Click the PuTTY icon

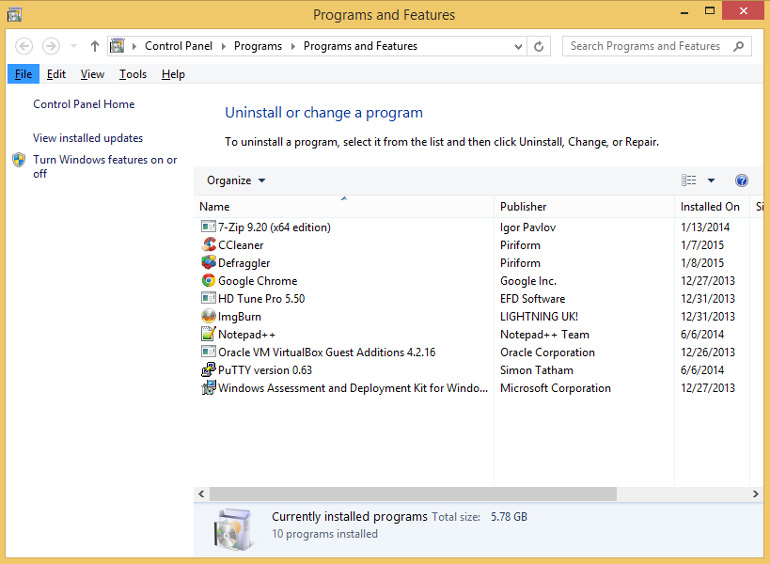(x=208, y=369)
